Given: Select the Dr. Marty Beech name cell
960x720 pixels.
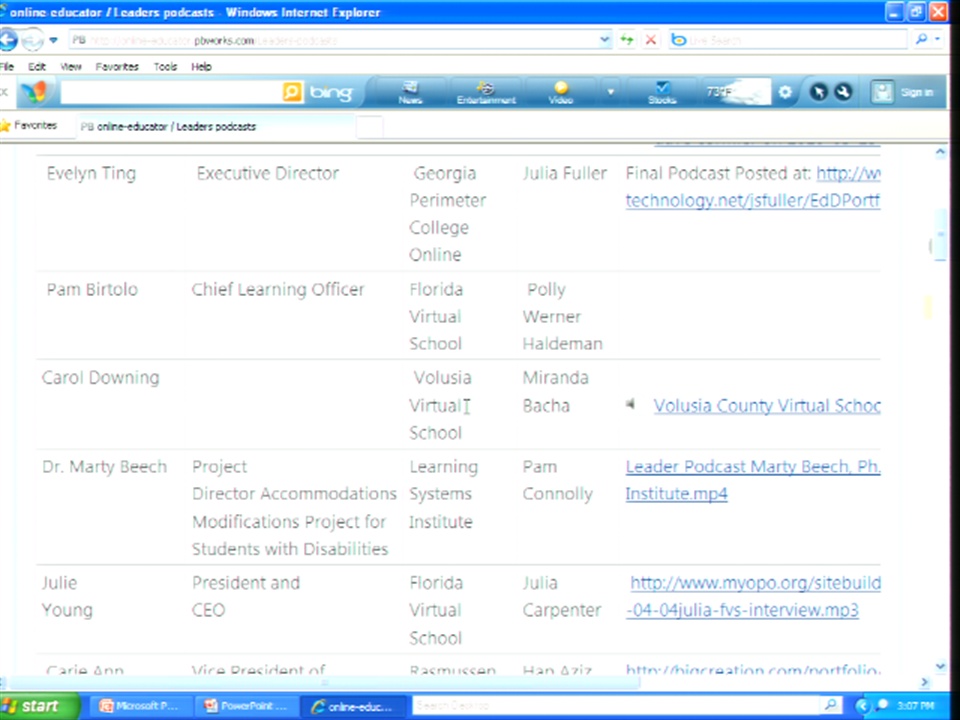Looking at the screenshot, I should [x=104, y=467].
